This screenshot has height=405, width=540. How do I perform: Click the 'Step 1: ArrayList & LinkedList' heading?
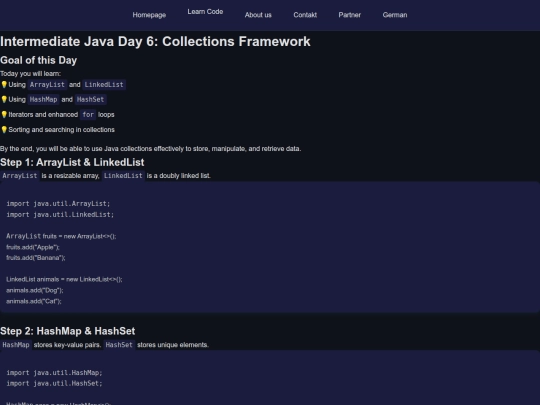[72, 162]
